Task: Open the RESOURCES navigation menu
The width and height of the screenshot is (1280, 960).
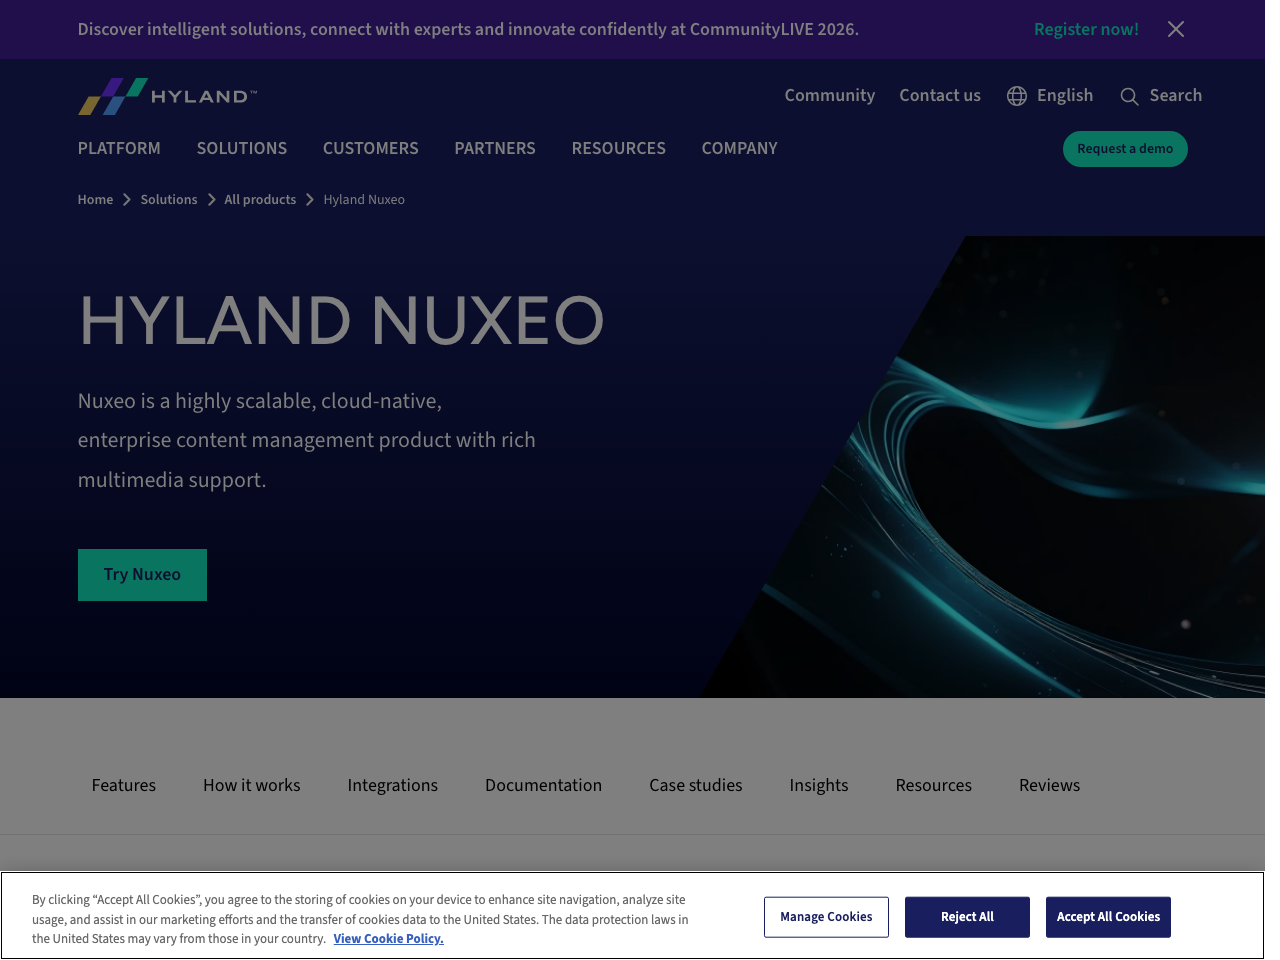Action: click(x=618, y=148)
